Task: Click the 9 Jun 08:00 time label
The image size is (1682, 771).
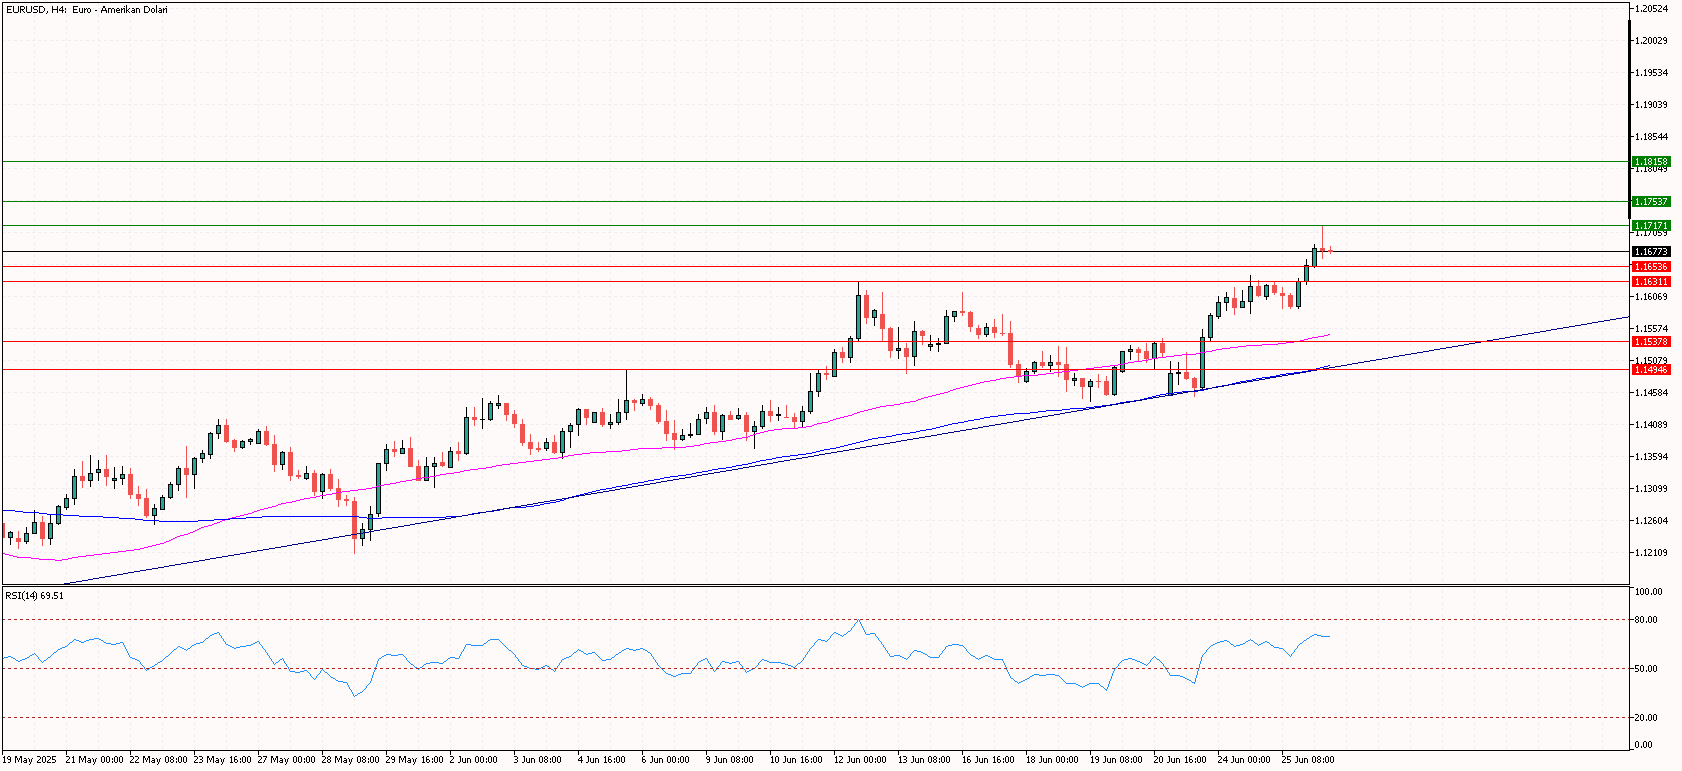Action: click(x=729, y=760)
